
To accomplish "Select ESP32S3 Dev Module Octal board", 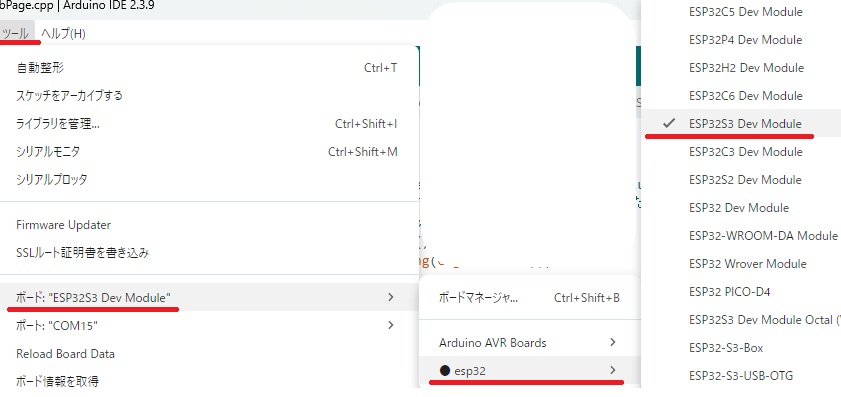I will point(741,320).
